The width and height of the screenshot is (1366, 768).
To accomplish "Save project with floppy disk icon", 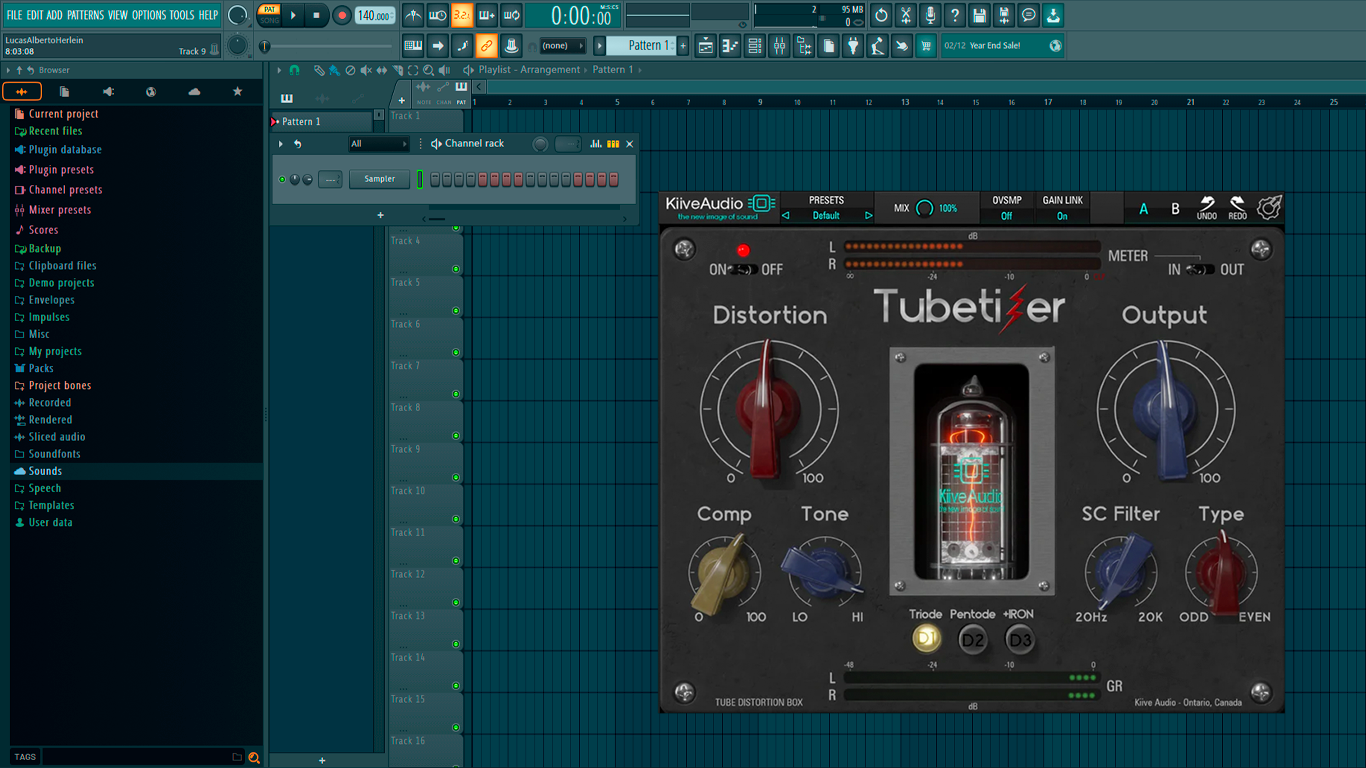I will (980, 15).
